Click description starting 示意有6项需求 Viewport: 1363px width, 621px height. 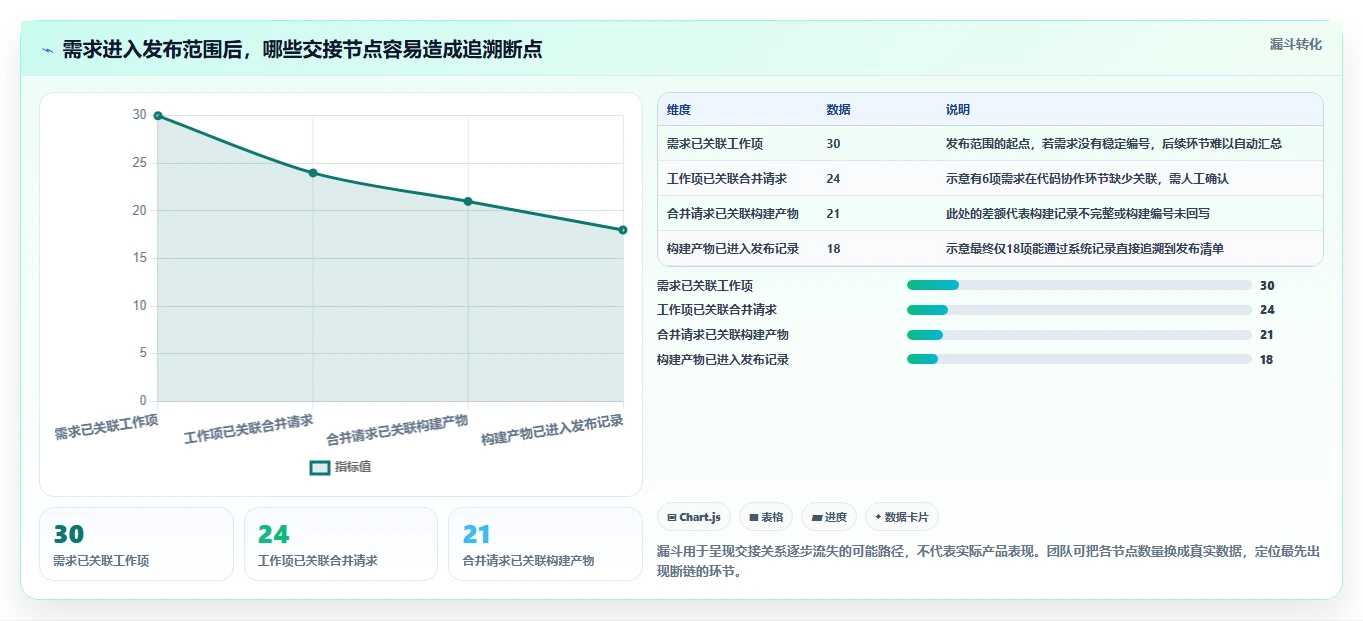(x=1087, y=179)
